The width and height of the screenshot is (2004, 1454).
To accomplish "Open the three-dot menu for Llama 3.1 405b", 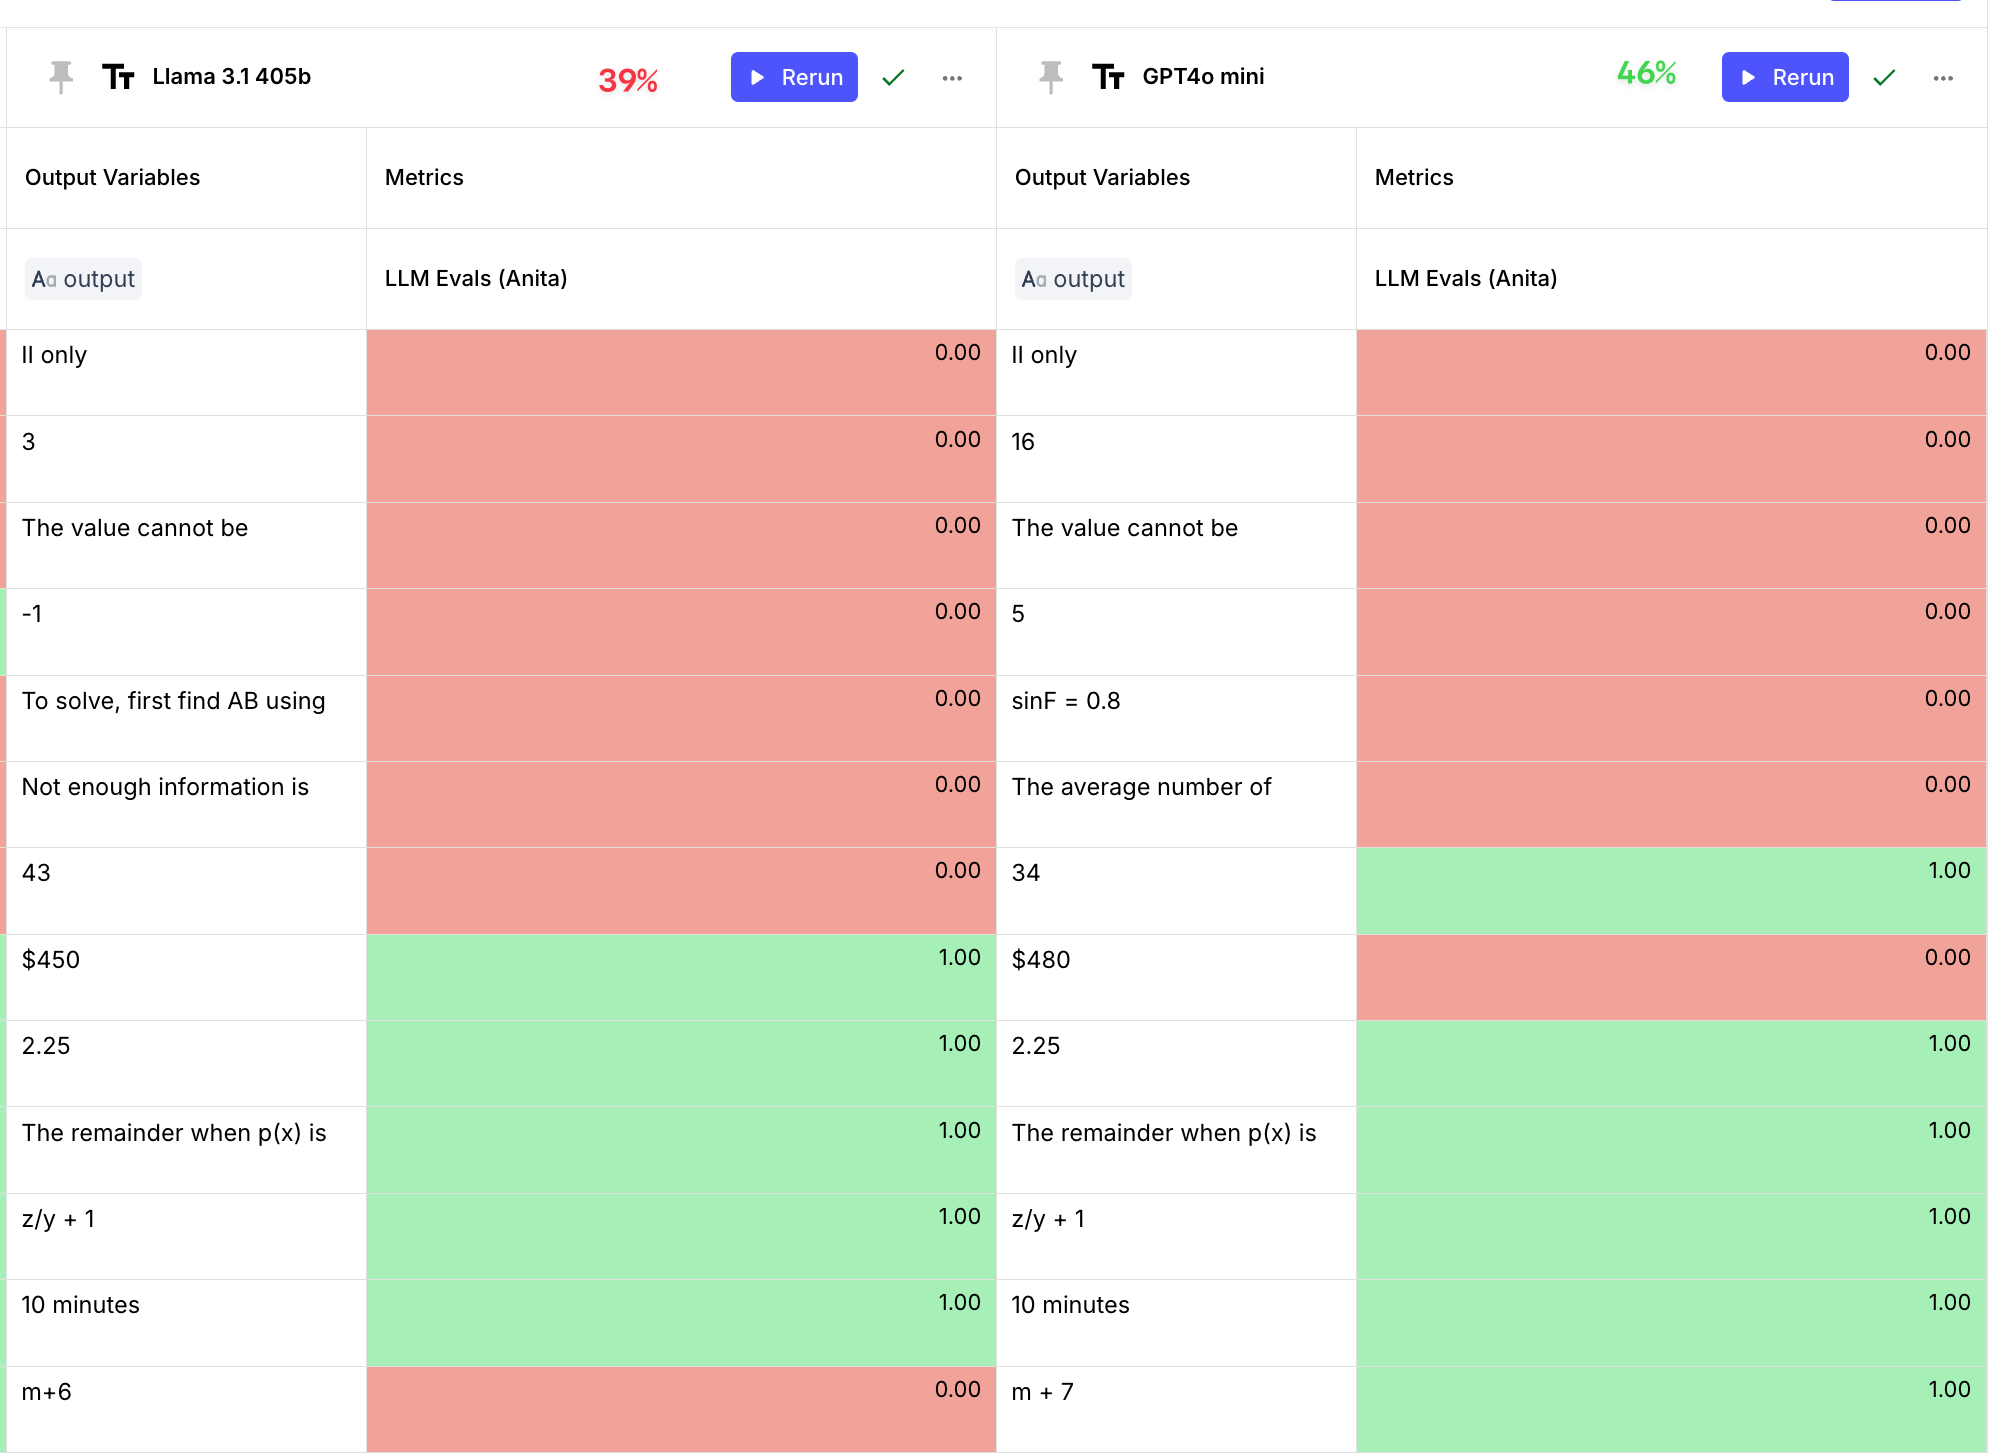I will [952, 77].
